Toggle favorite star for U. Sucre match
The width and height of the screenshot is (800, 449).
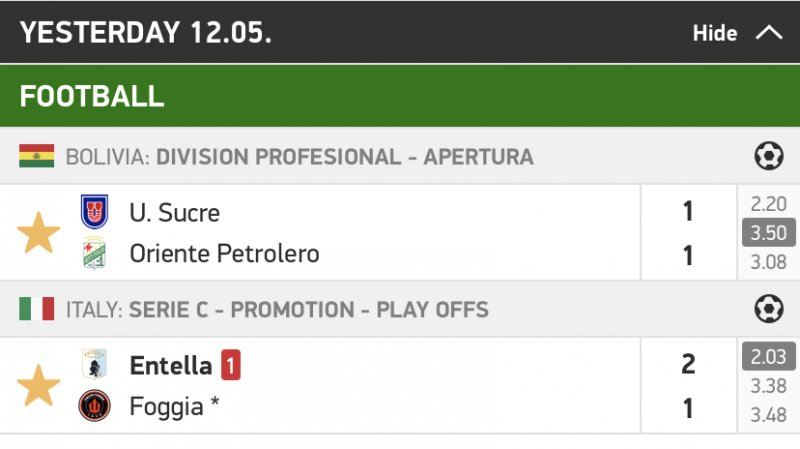pyautogui.click(x=39, y=233)
